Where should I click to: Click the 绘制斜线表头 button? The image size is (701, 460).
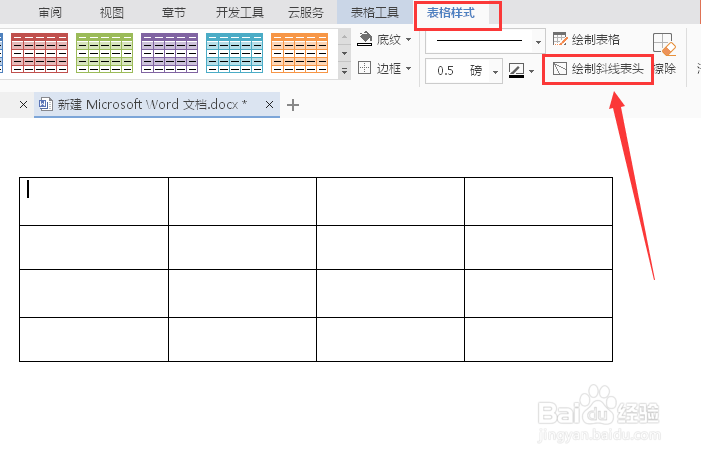598,68
